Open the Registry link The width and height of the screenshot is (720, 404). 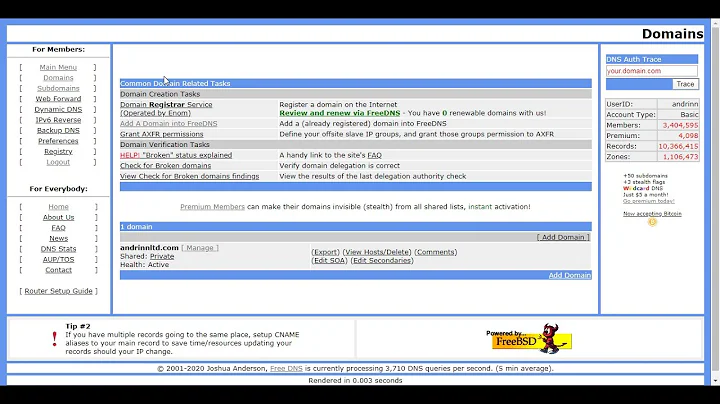[x=58, y=152]
